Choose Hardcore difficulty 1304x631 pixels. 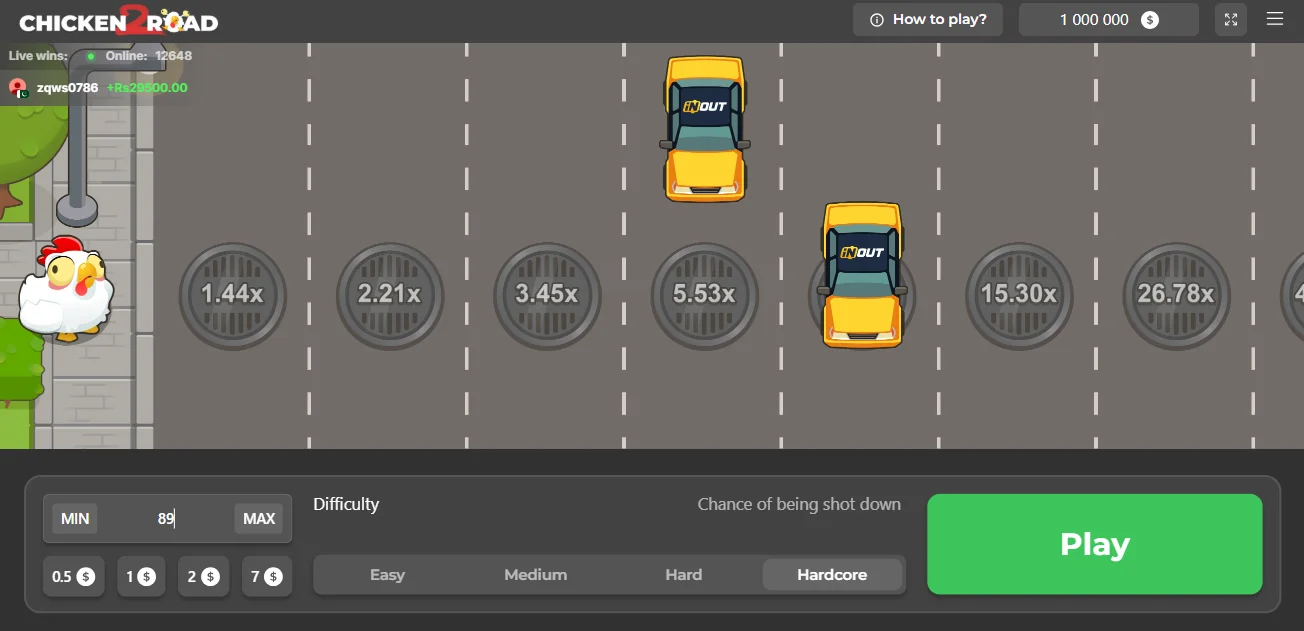click(x=832, y=575)
